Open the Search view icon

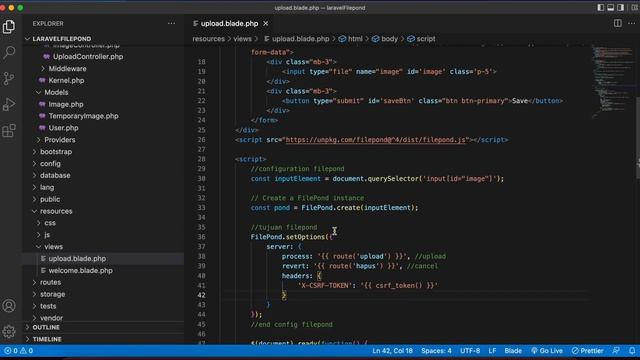pyautogui.click(x=9, y=52)
